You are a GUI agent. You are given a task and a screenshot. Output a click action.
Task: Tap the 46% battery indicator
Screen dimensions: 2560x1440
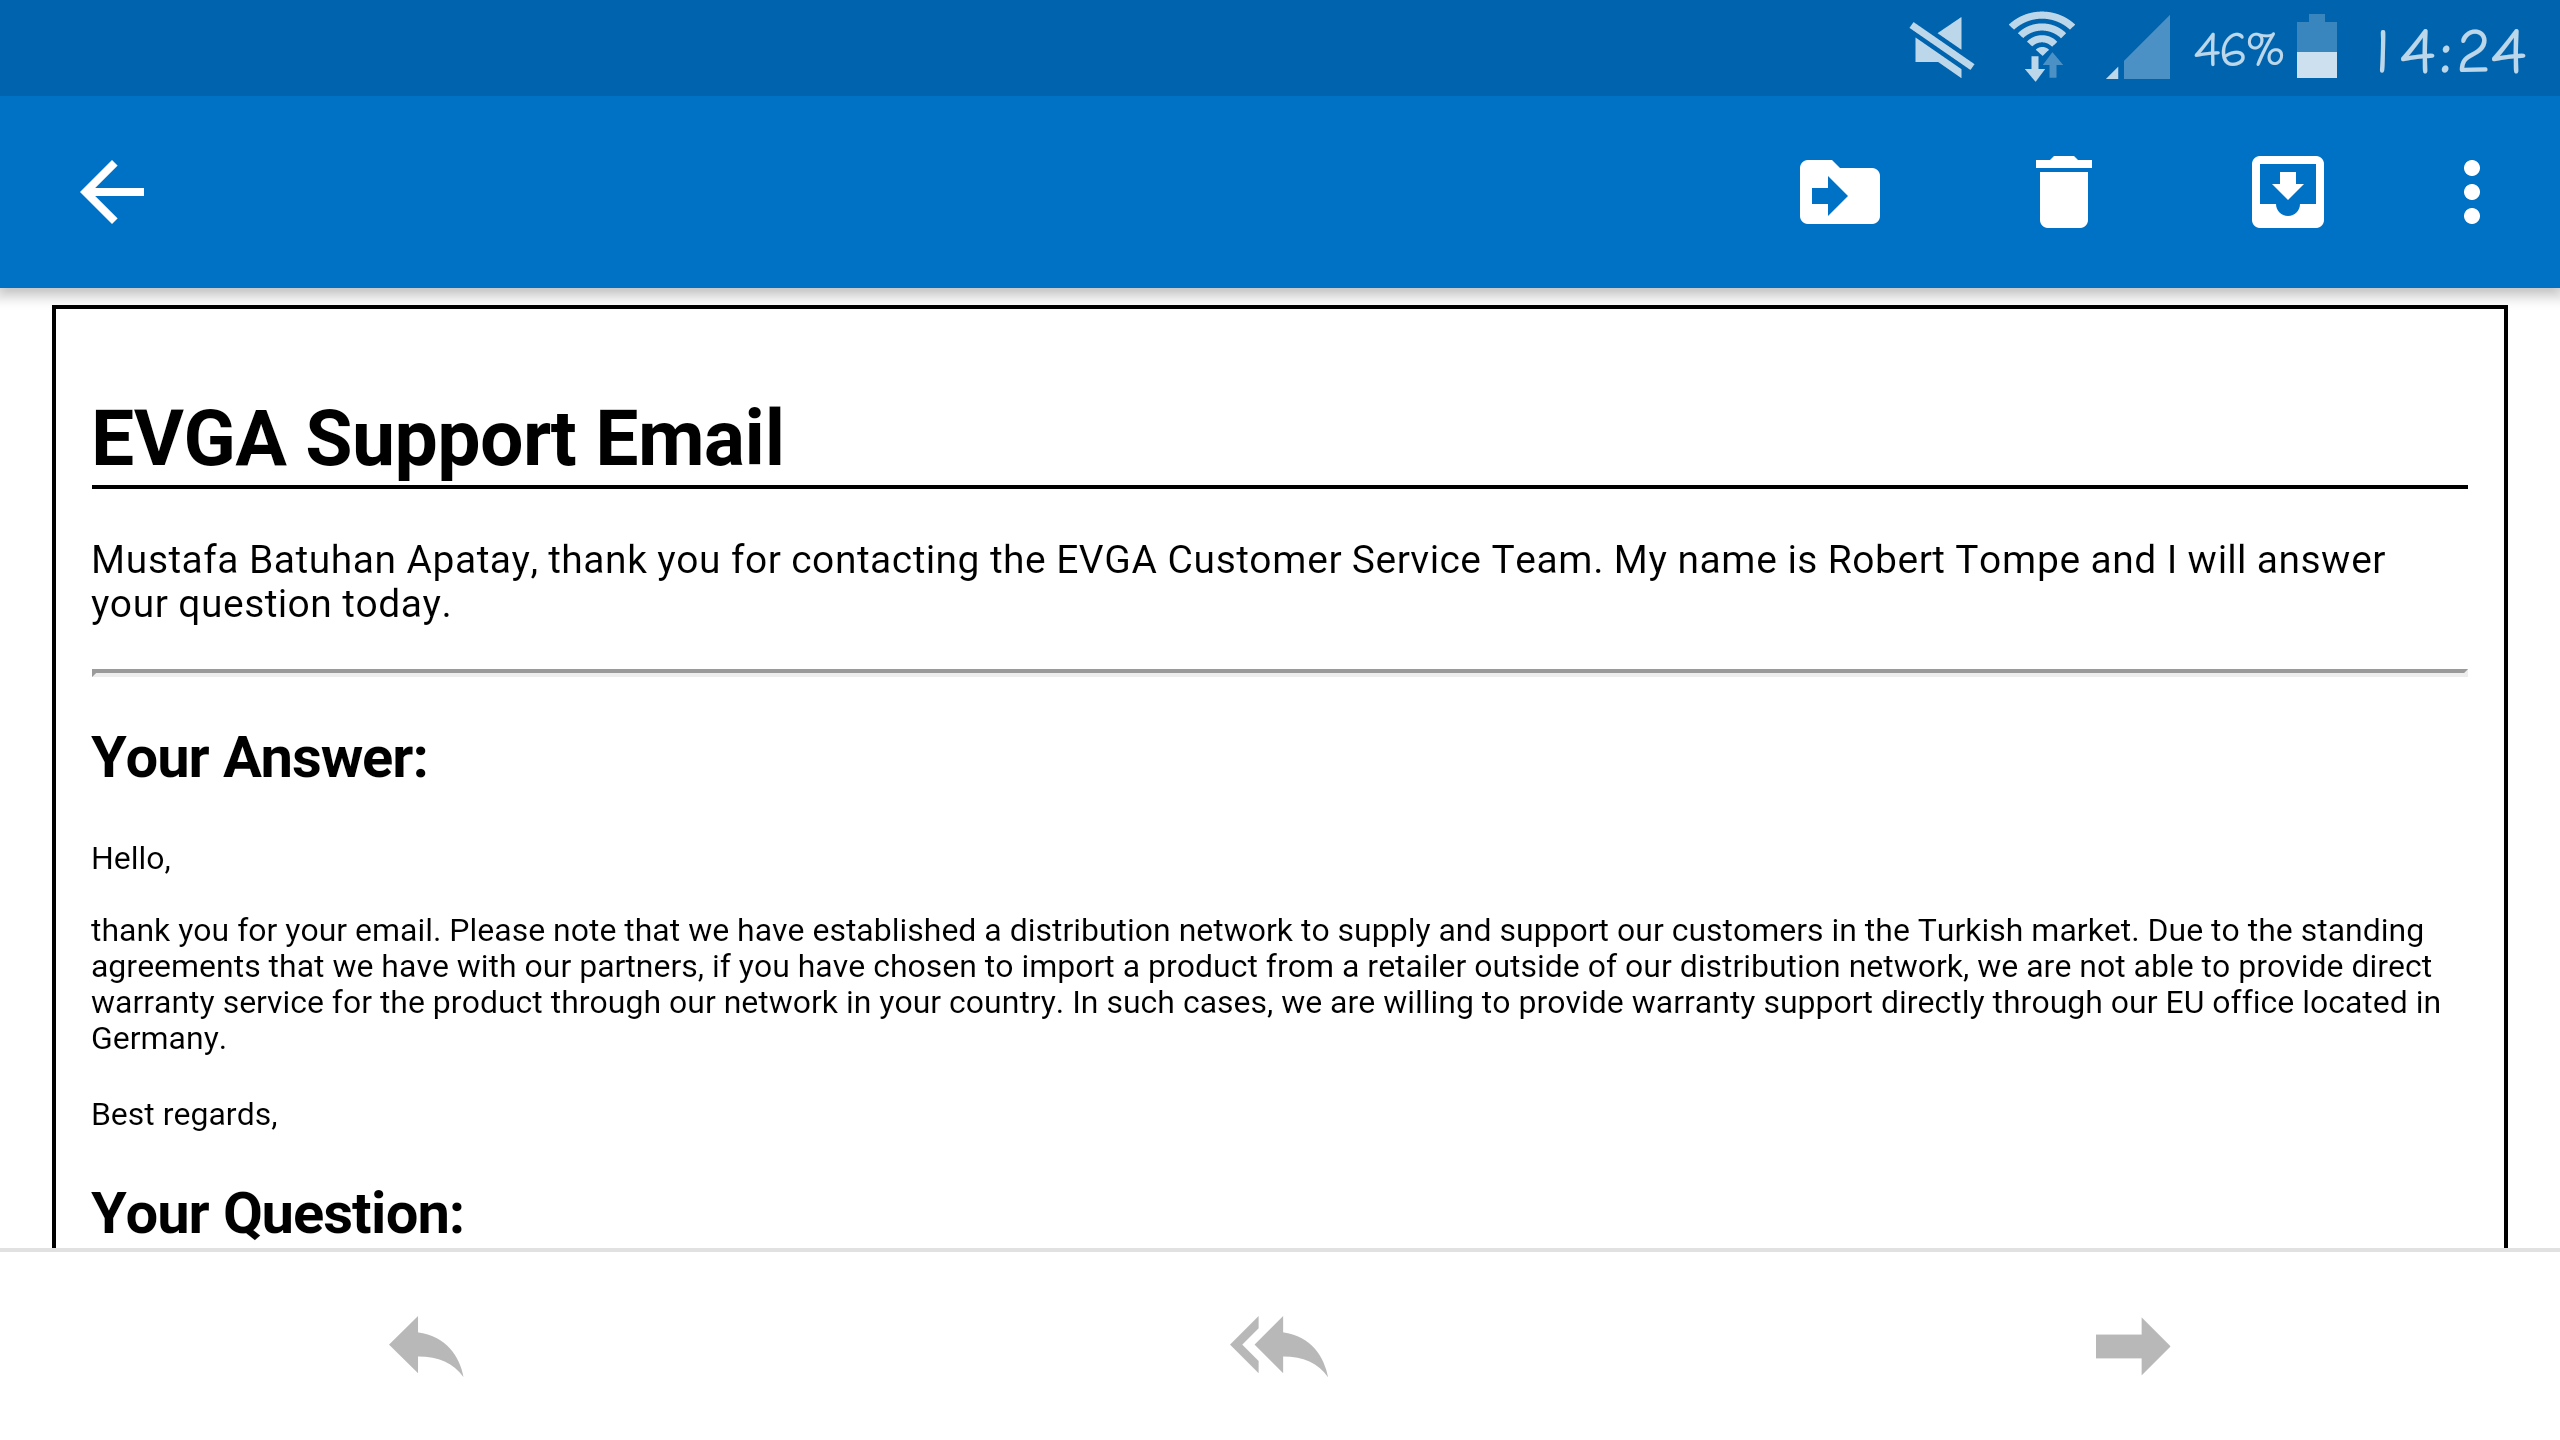tap(2265, 48)
